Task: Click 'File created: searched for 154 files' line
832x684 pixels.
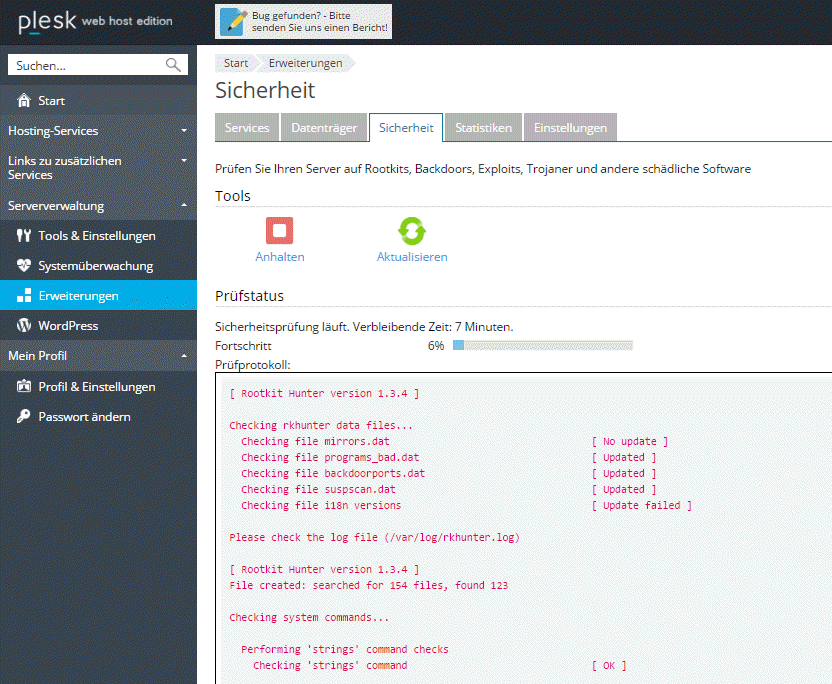Action: 369,585
